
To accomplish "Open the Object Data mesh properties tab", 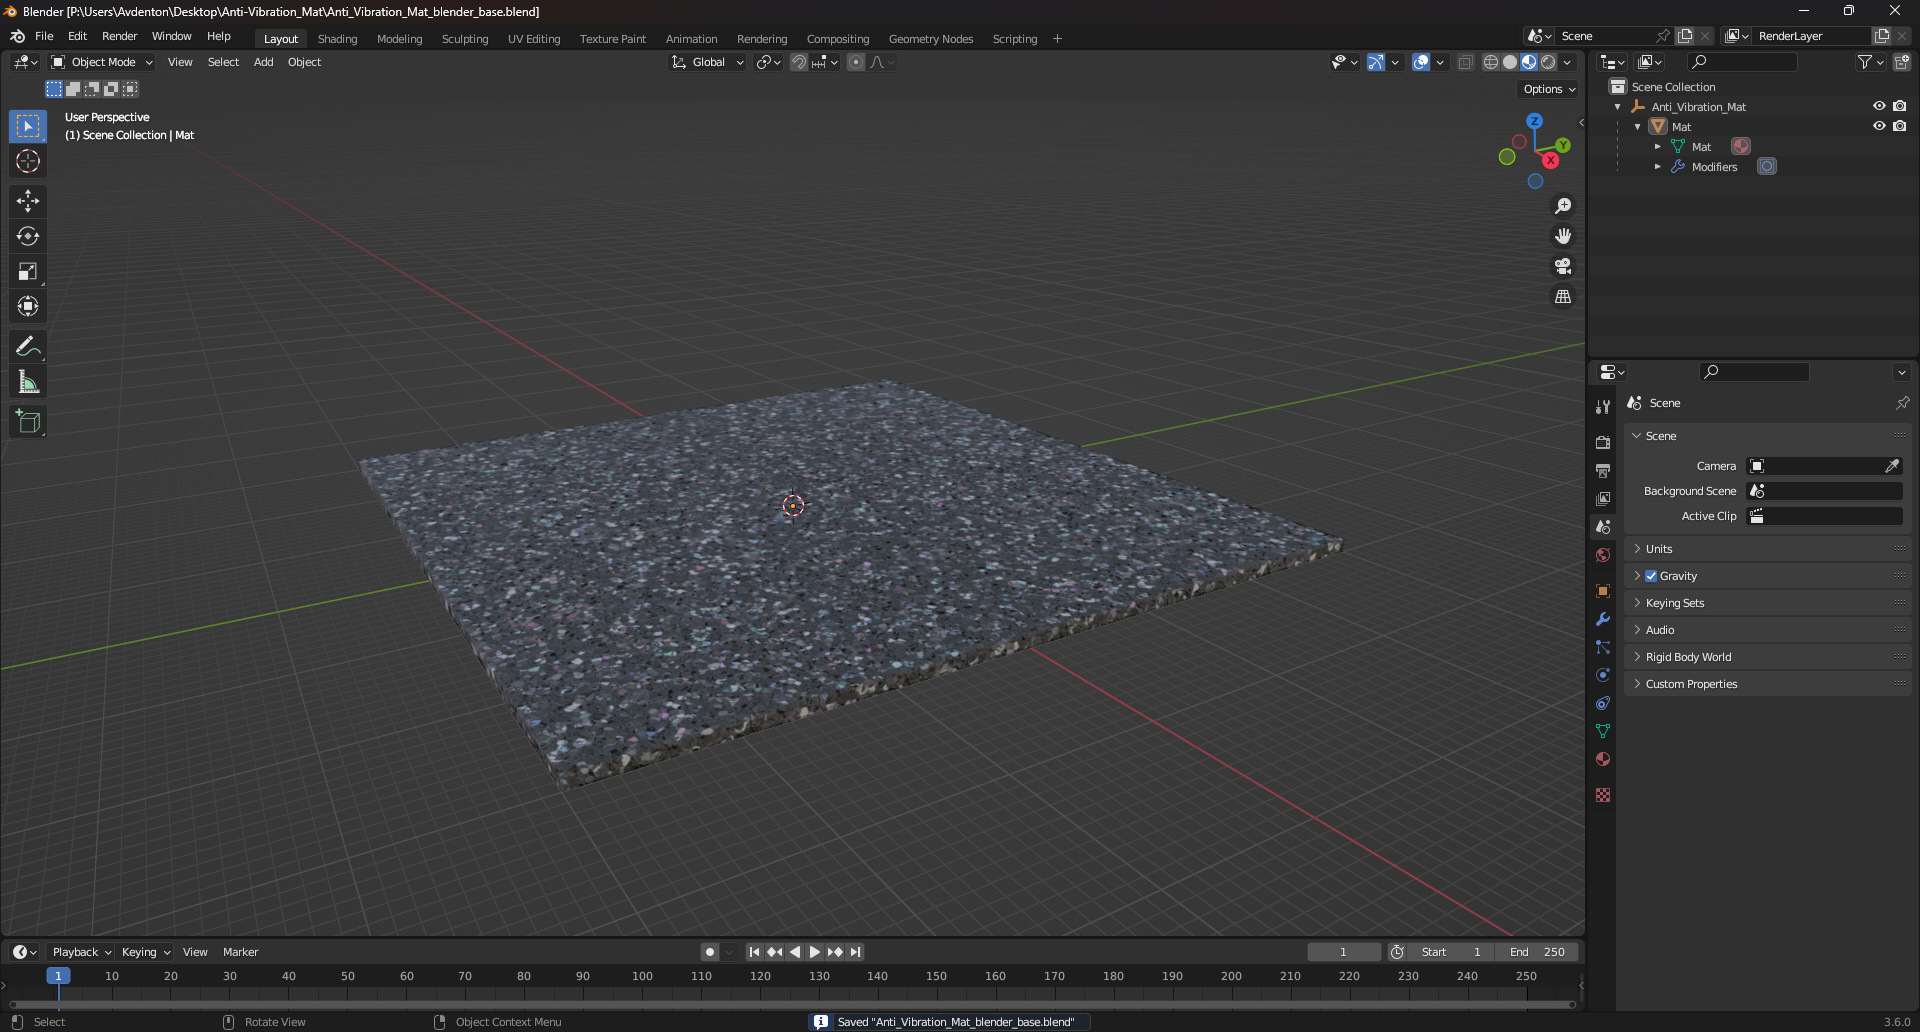I will click(x=1603, y=731).
